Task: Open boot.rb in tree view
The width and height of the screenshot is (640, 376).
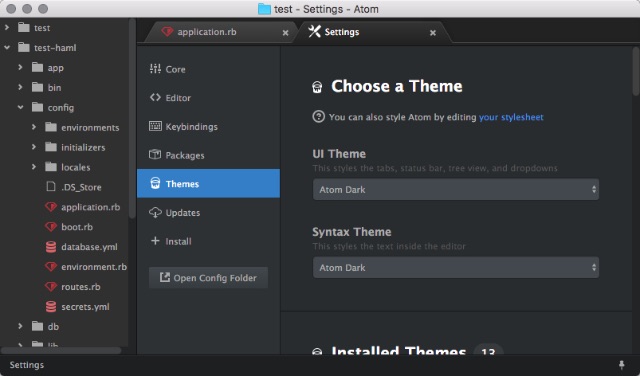Action: [77, 227]
